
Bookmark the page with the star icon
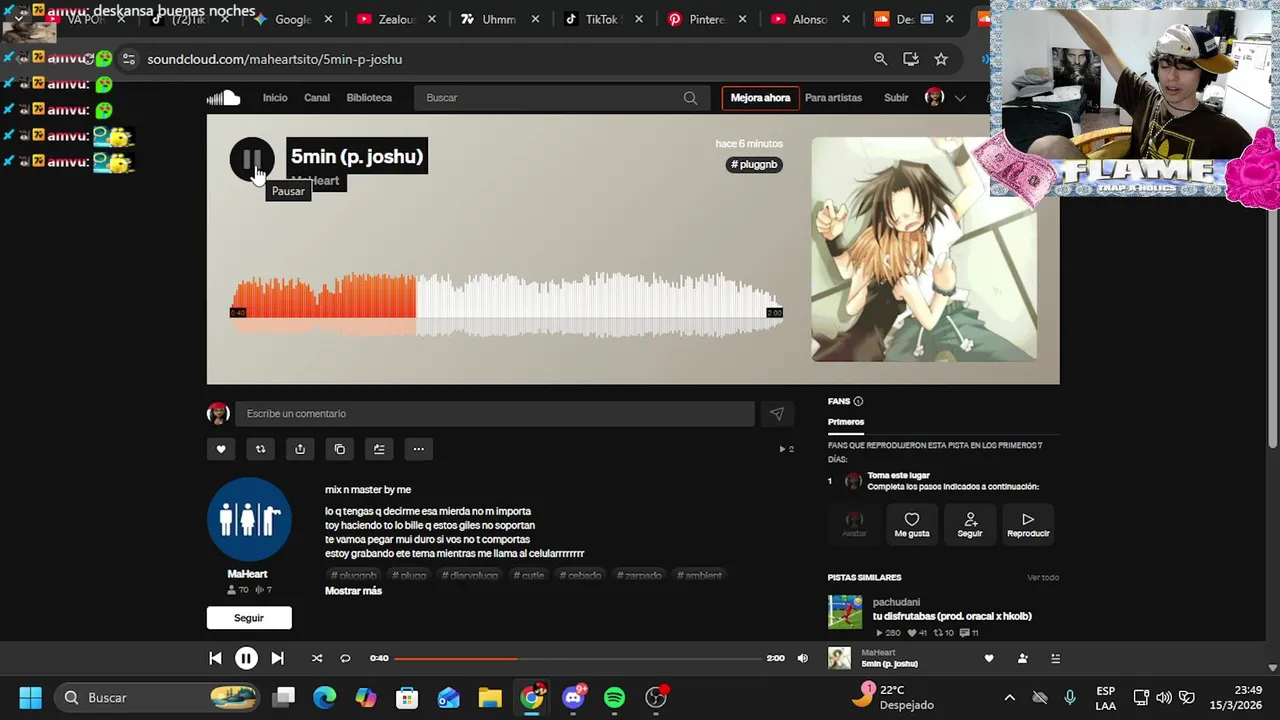point(941,59)
